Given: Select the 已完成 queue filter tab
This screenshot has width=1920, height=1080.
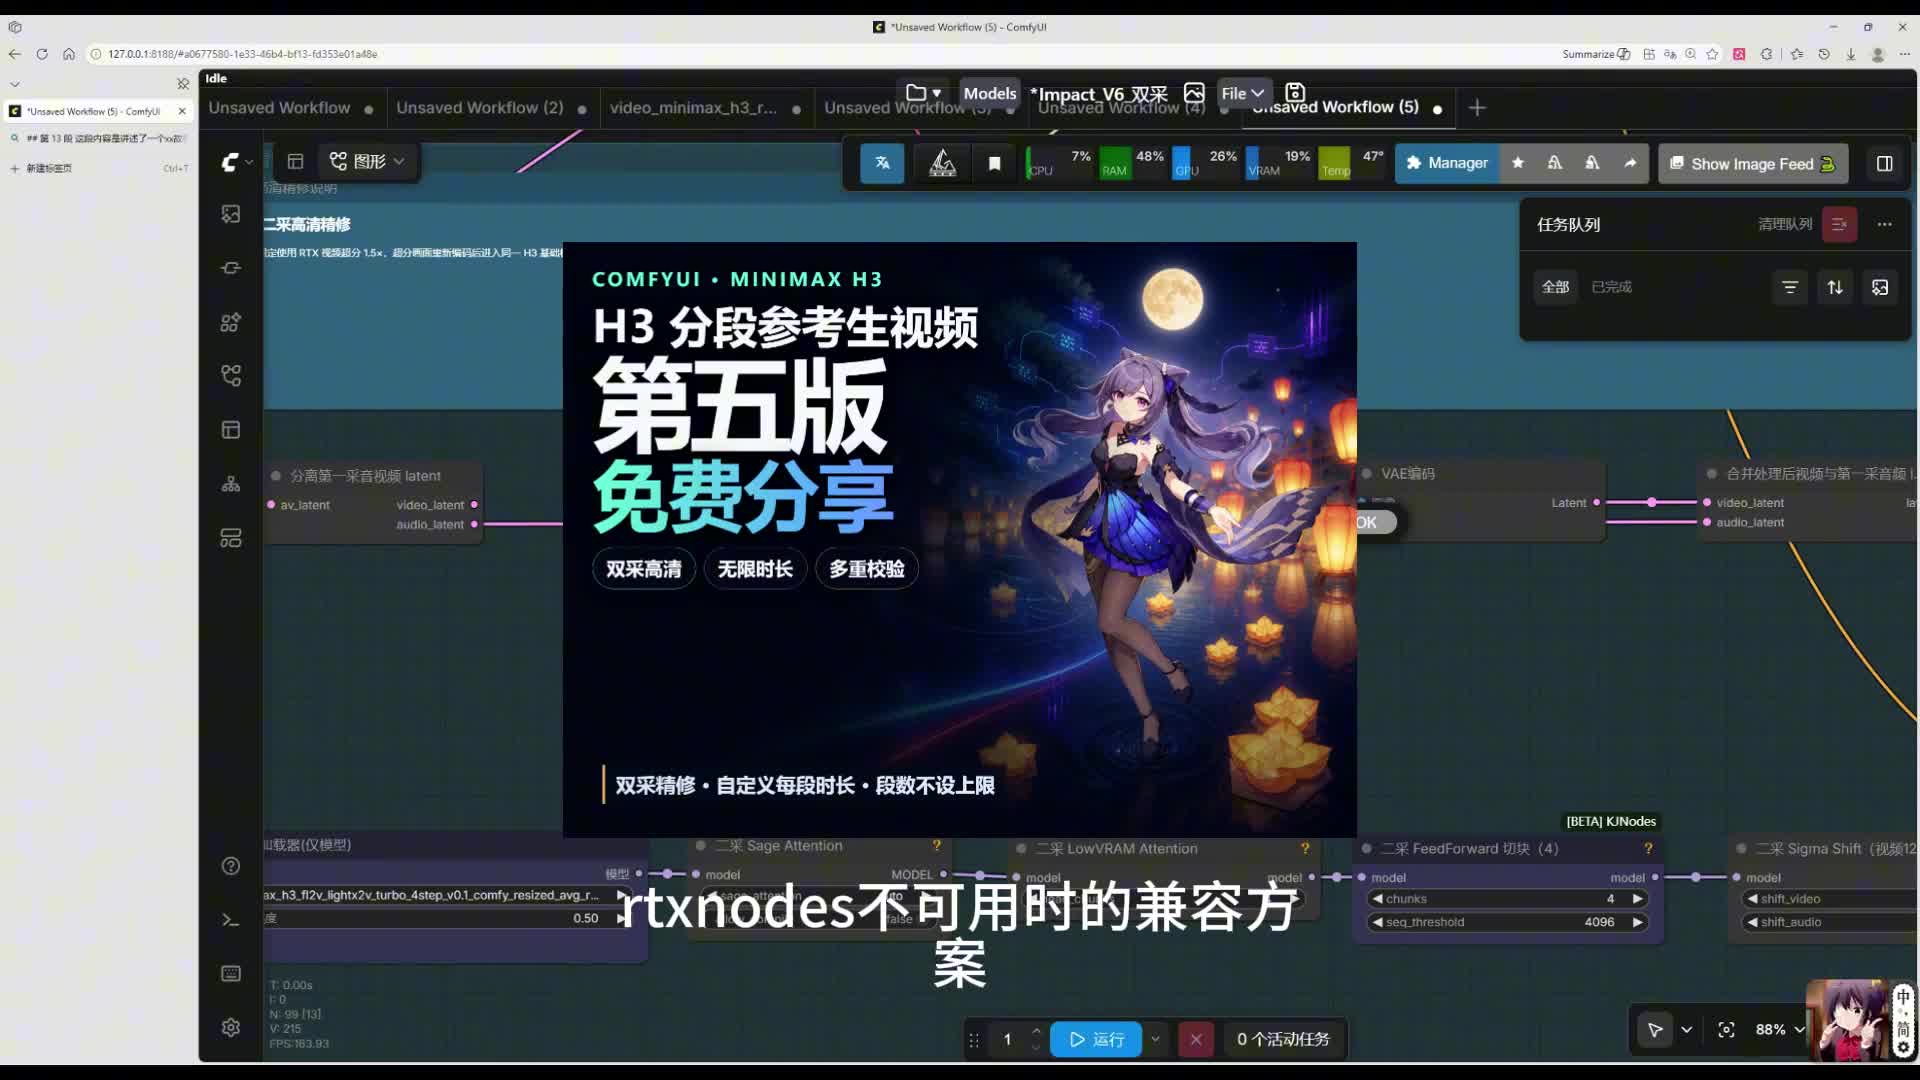Looking at the screenshot, I should 1611,287.
